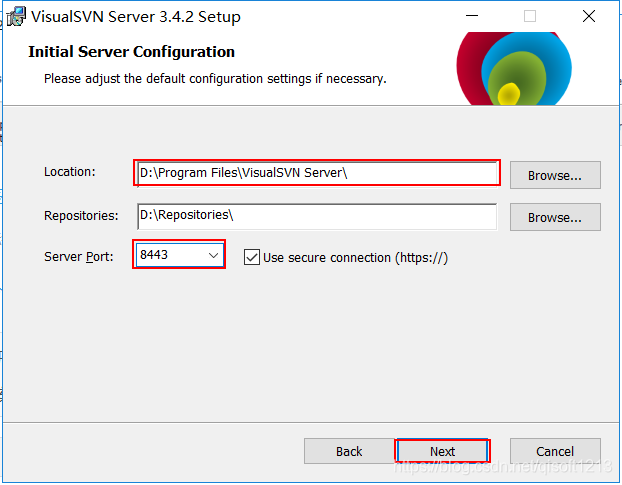The image size is (622, 485).
Task: Click the Next button
Action: [x=442, y=451]
